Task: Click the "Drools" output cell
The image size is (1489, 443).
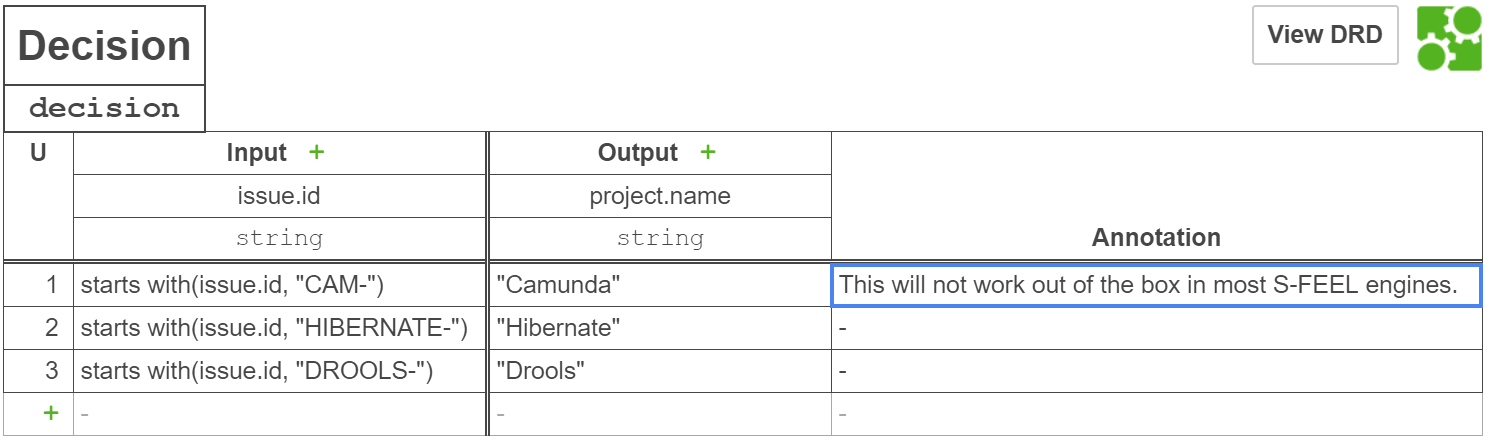Action: (660, 371)
